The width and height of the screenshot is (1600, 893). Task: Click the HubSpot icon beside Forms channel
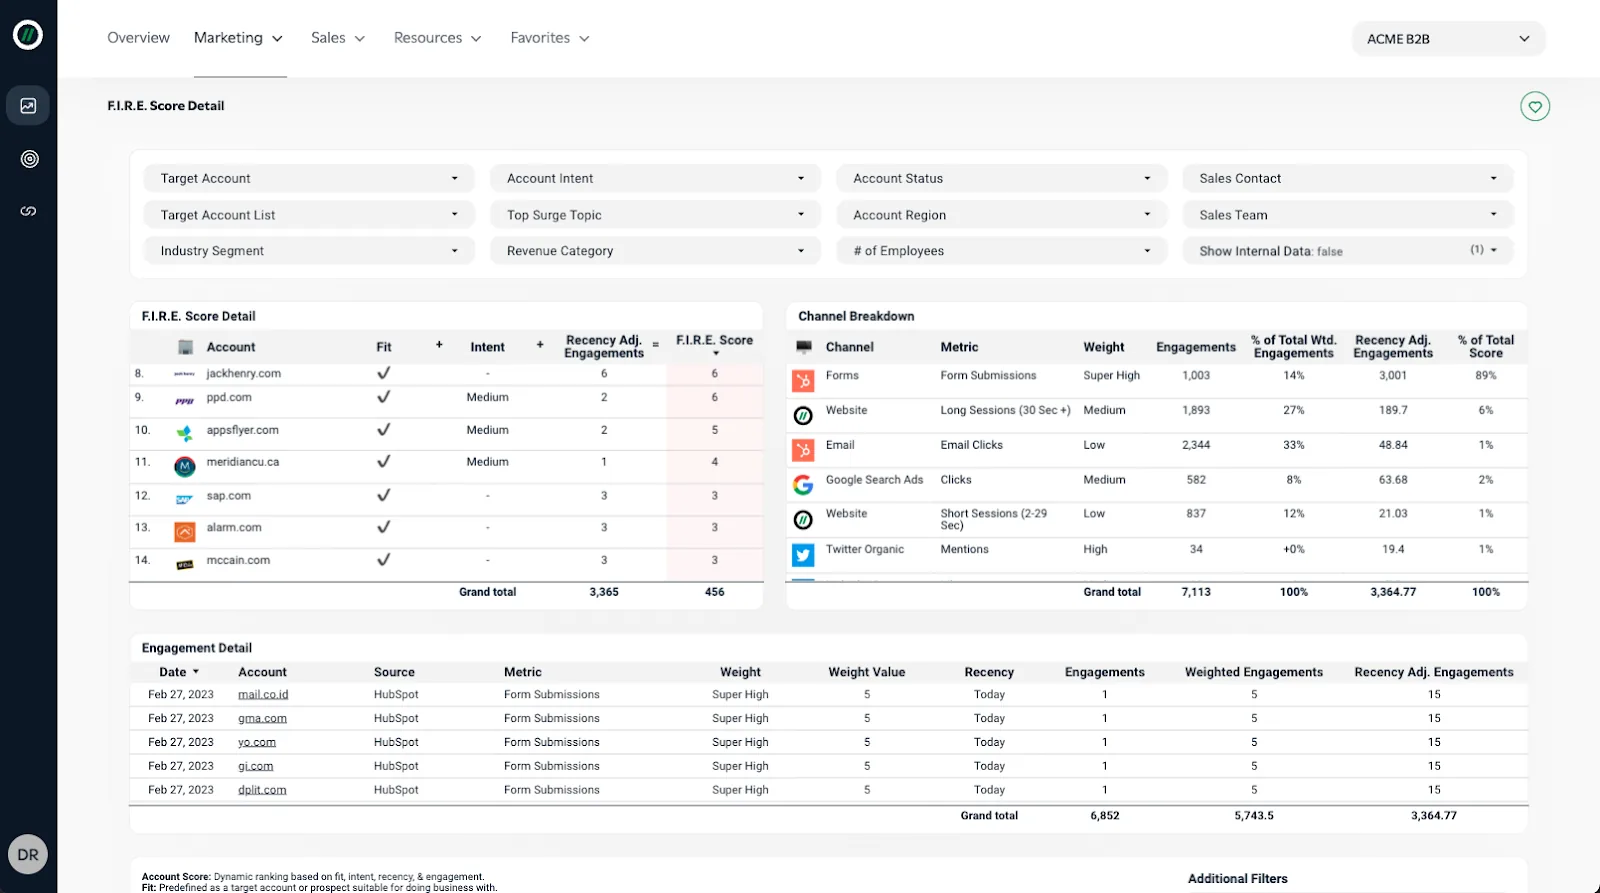pos(803,381)
